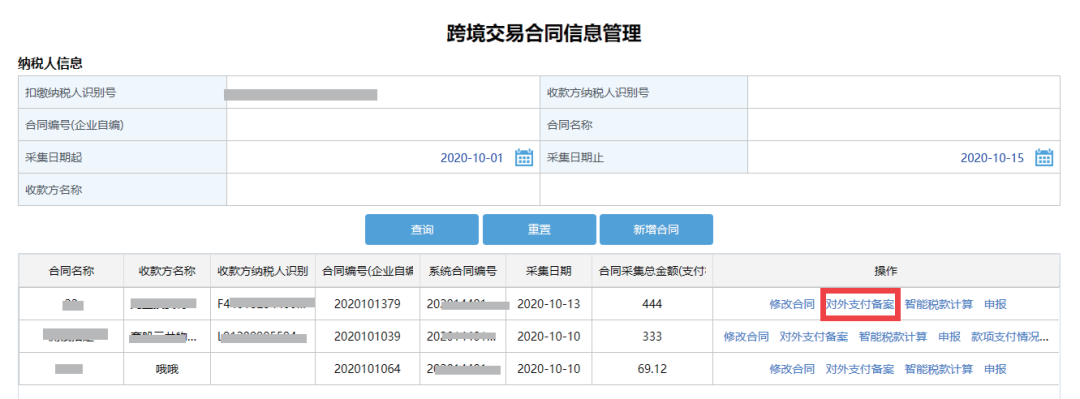Open calendar picker for 采集日期止
The height and width of the screenshot is (399, 1080).
[1044, 157]
